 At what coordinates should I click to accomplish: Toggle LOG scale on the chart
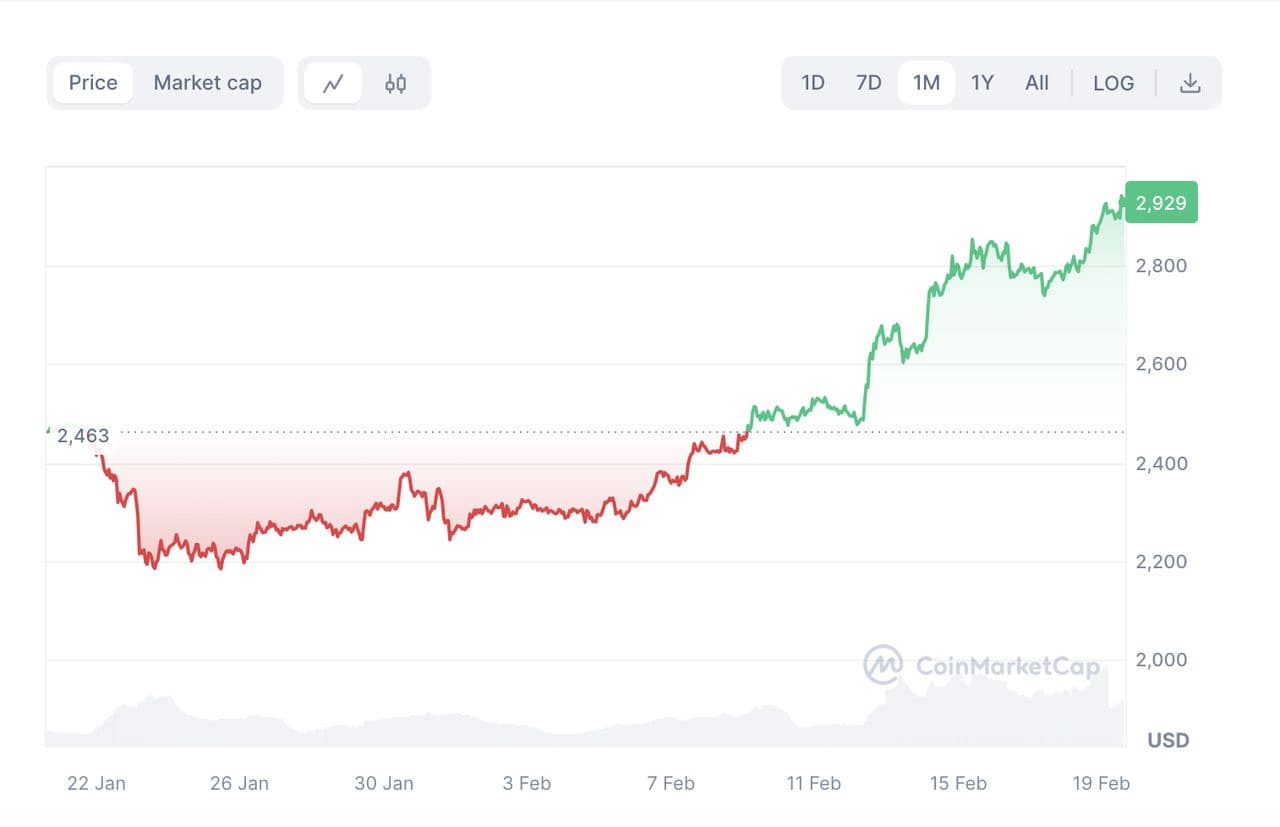(x=1113, y=83)
